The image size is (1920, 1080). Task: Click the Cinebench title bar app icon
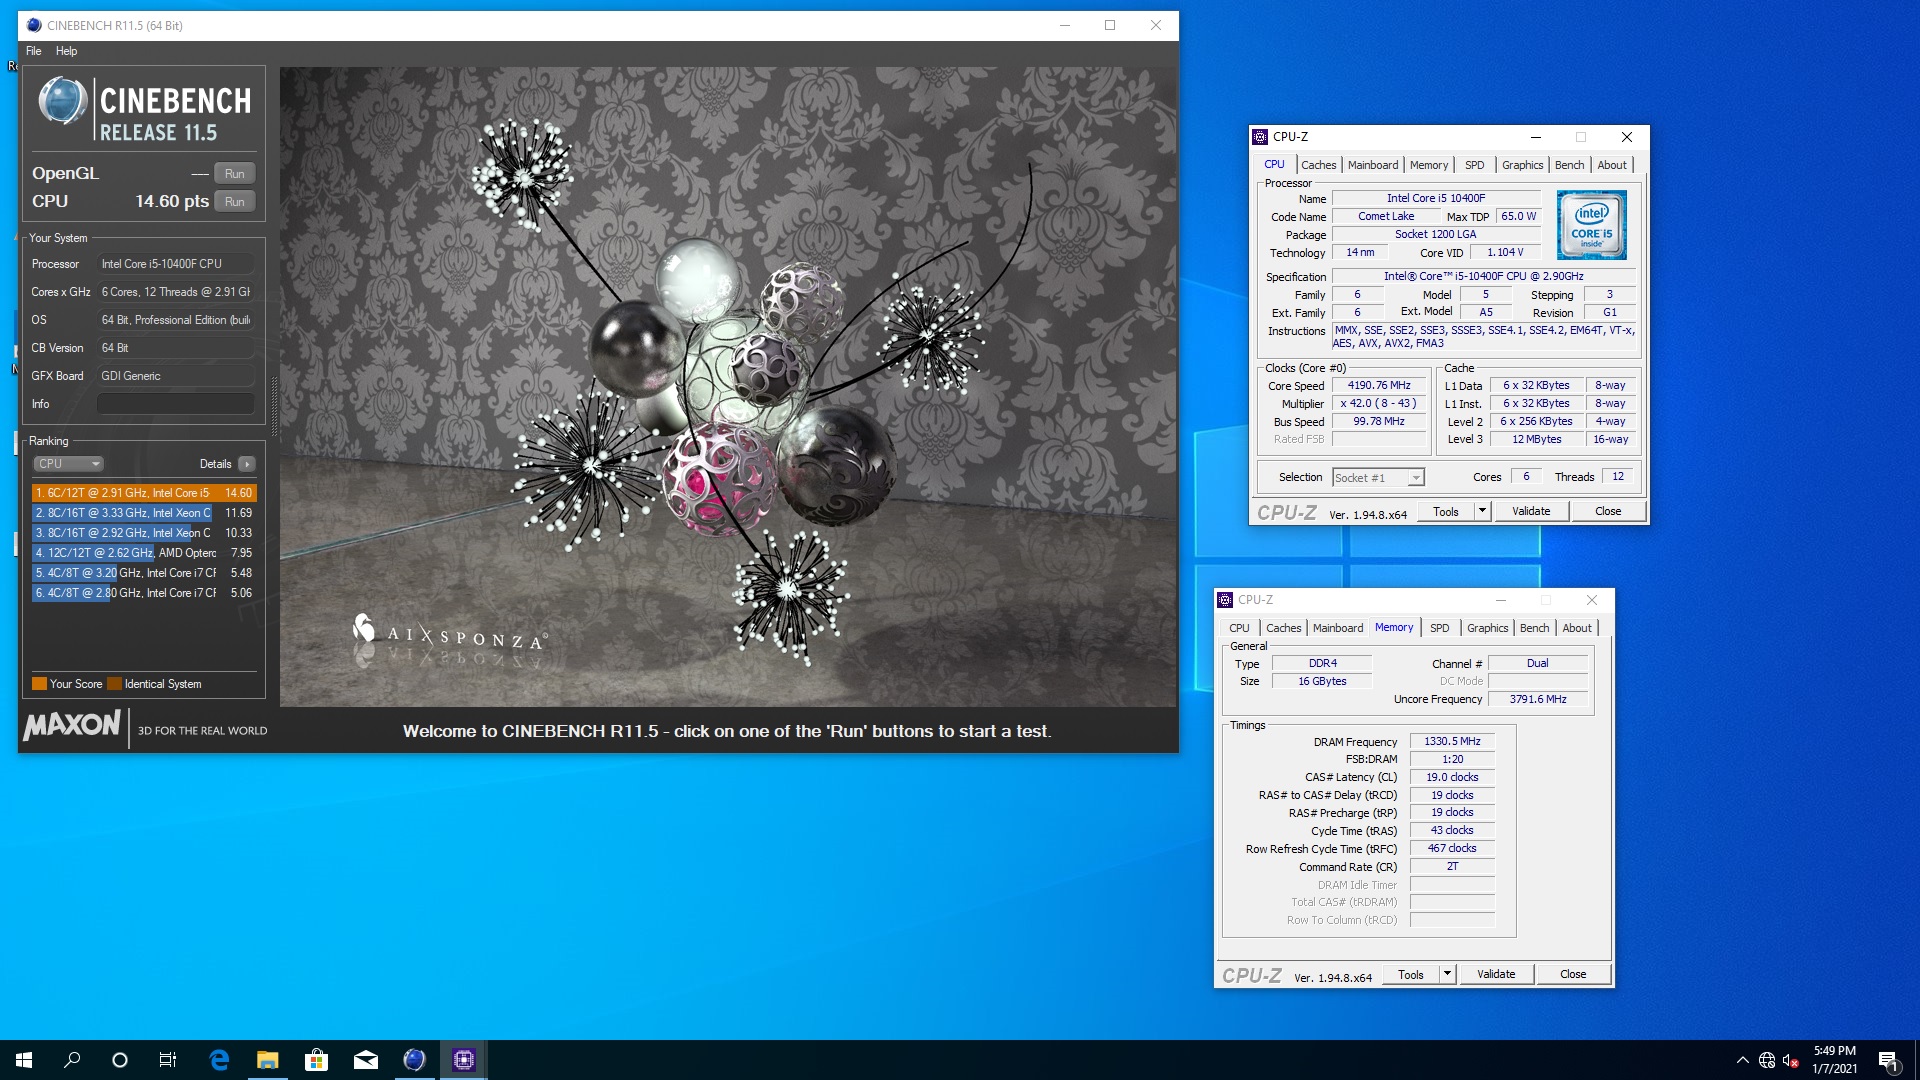click(x=34, y=25)
